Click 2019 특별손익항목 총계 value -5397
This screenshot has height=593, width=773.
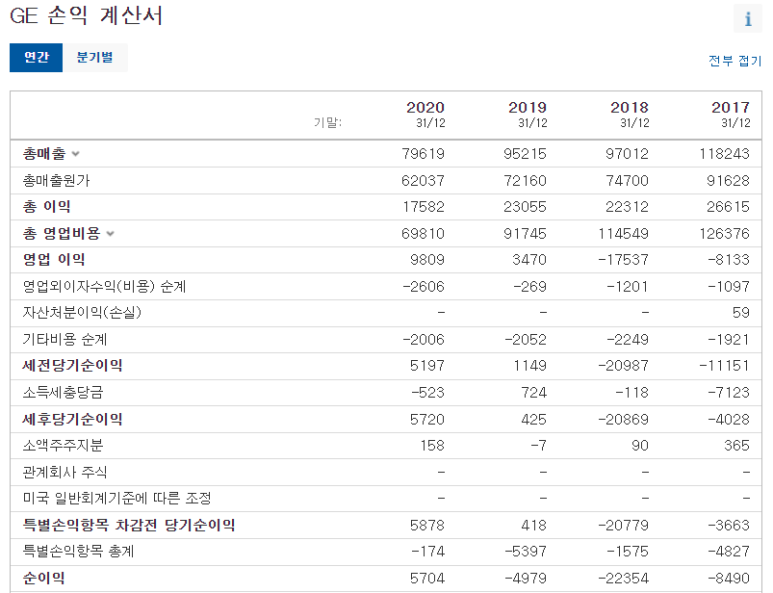tap(526, 551)
